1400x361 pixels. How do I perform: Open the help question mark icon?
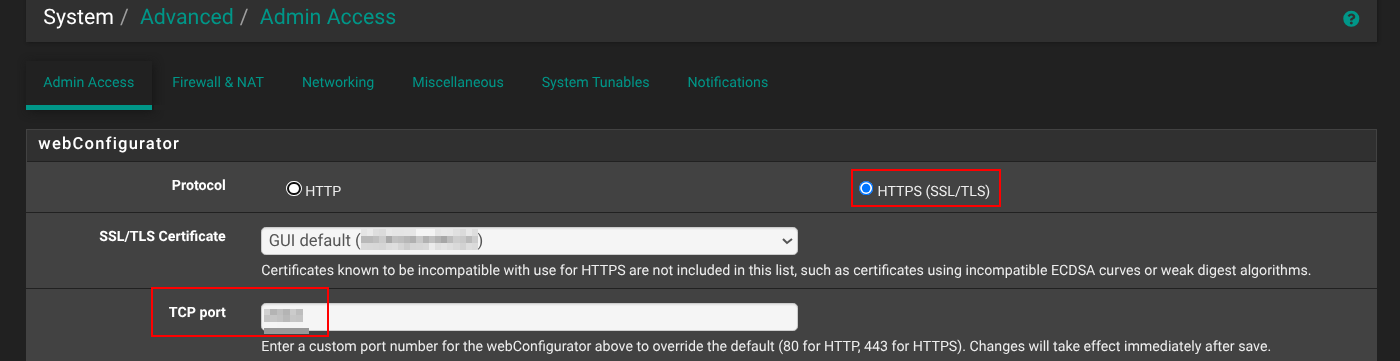1351,19
